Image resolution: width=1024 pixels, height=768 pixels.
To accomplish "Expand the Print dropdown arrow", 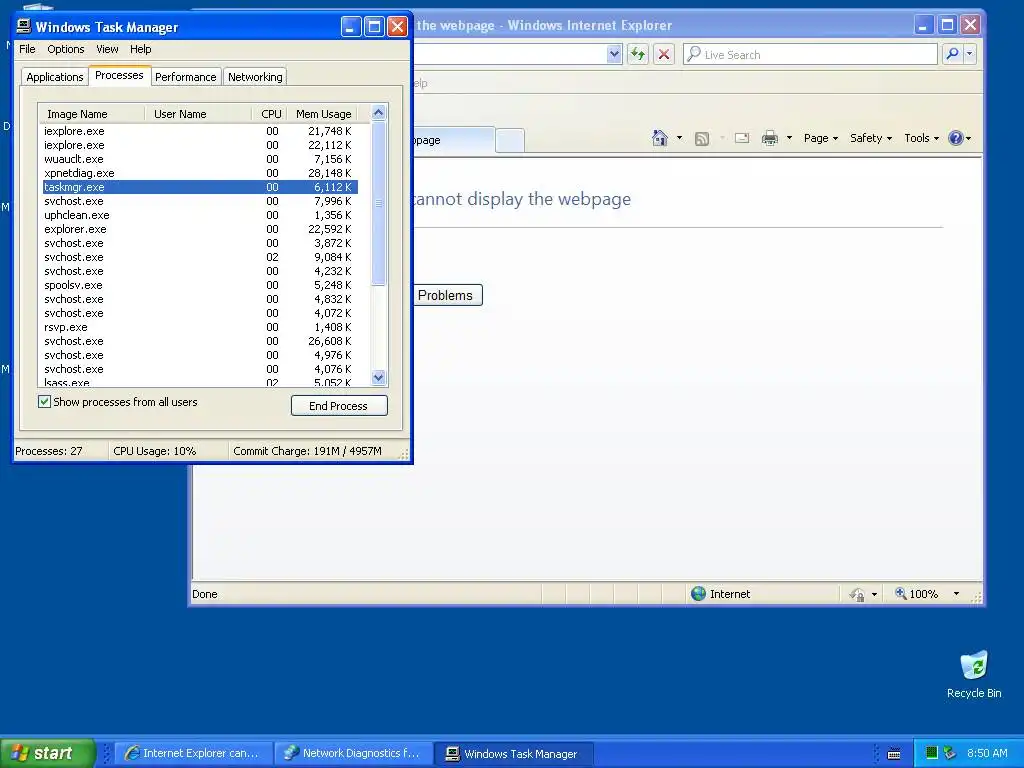I will 789,138.
